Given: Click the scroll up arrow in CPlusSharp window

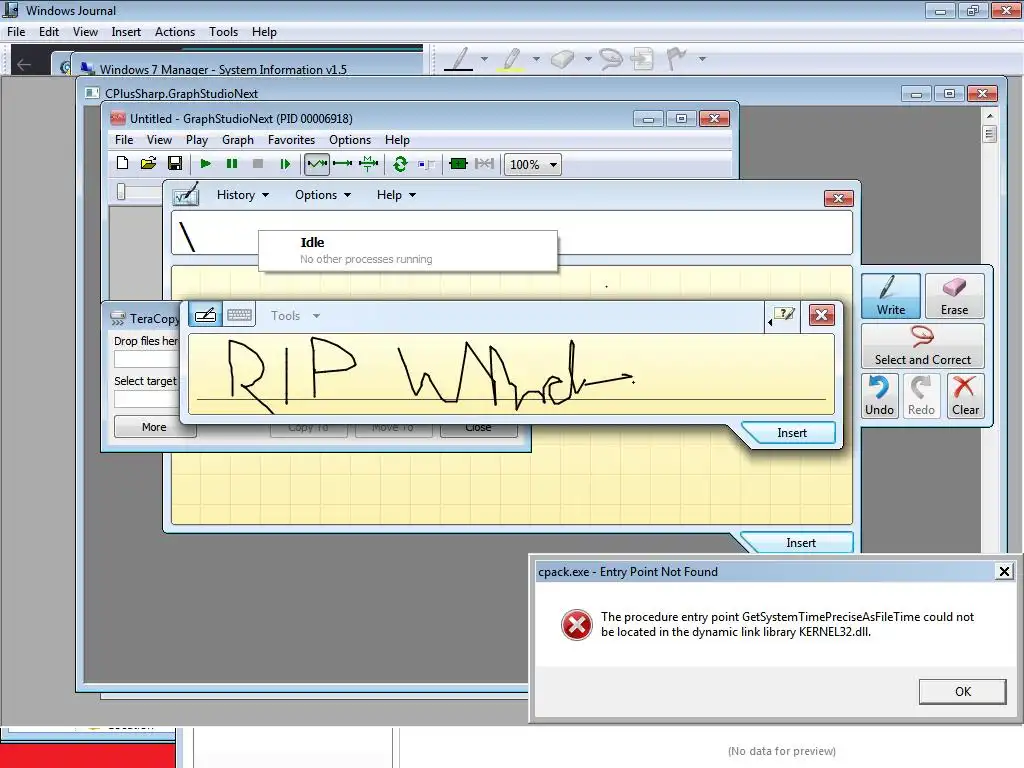Looking at the screenshot, I should (x=989, y=116).
